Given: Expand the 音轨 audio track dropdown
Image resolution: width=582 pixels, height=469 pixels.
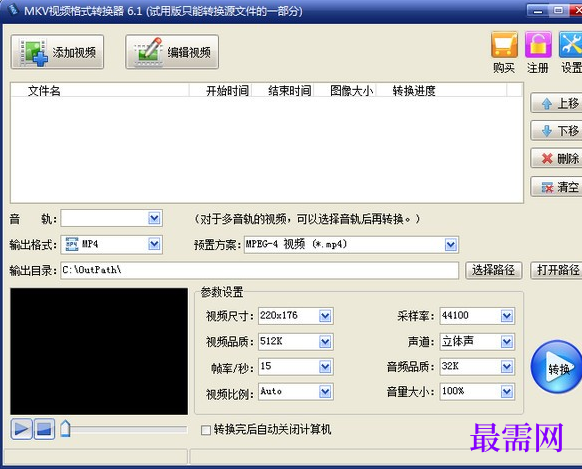Looking at the screenshot, I should 154,218.
